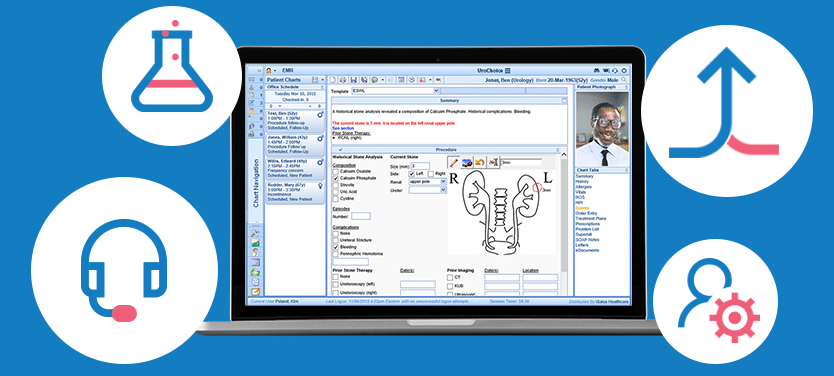Viewport: 834px width, 376px height.
Task: Click the green globe toolbar icon
Action: click(374, 80)
